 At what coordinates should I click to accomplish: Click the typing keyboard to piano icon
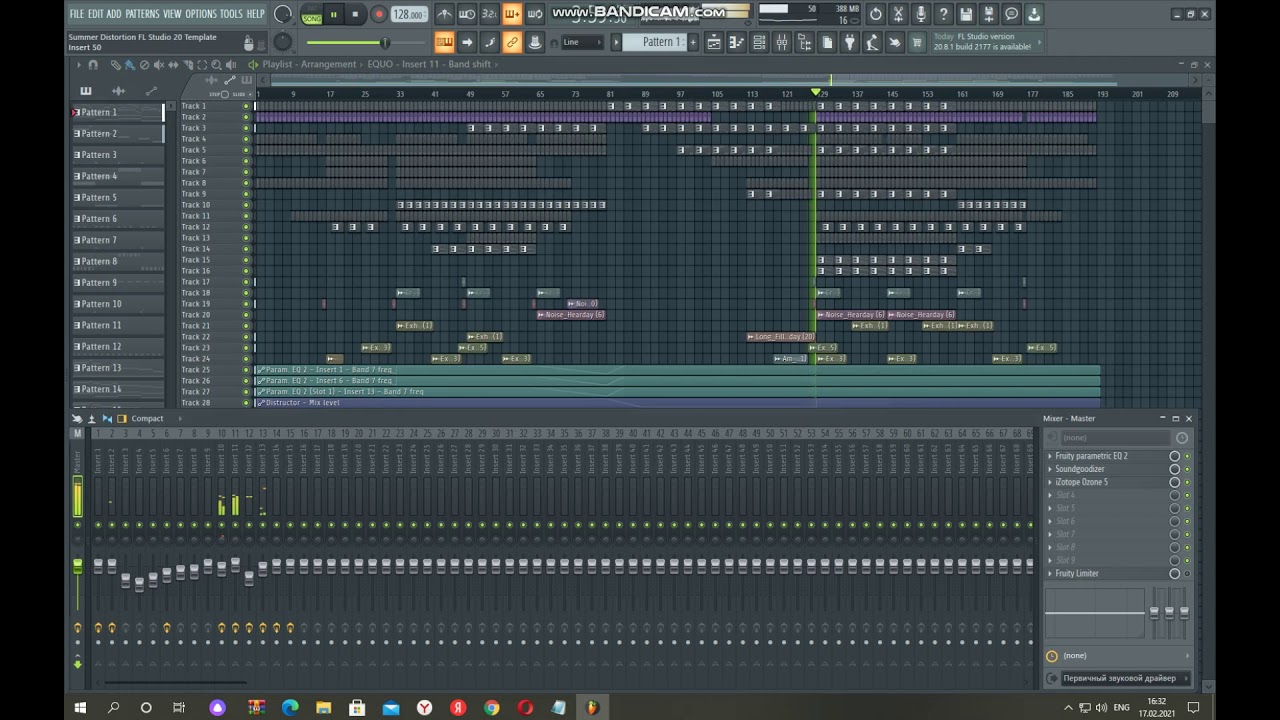(444, 42)
